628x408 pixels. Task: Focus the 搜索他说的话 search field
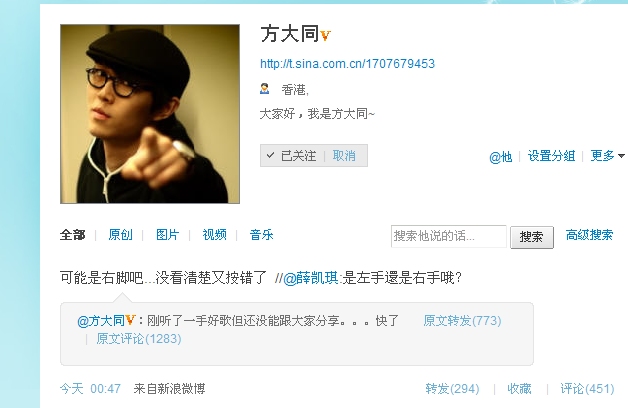(x=449, y=236)
